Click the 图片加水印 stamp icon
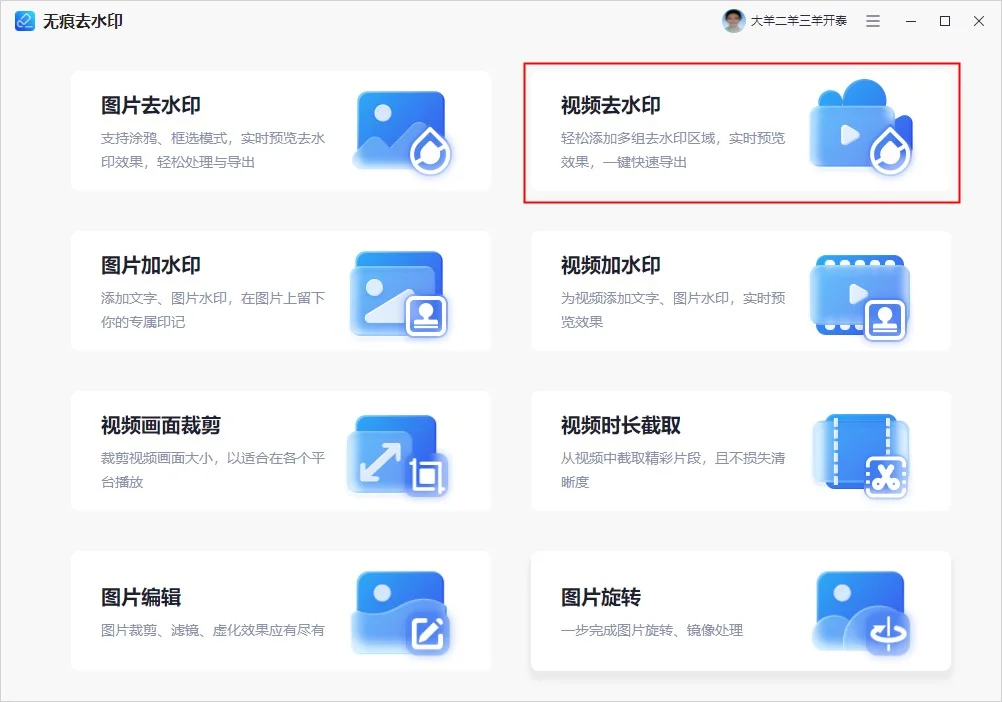Image resolution: width=1002 pixels, height=702 pixels. (399, 294)
